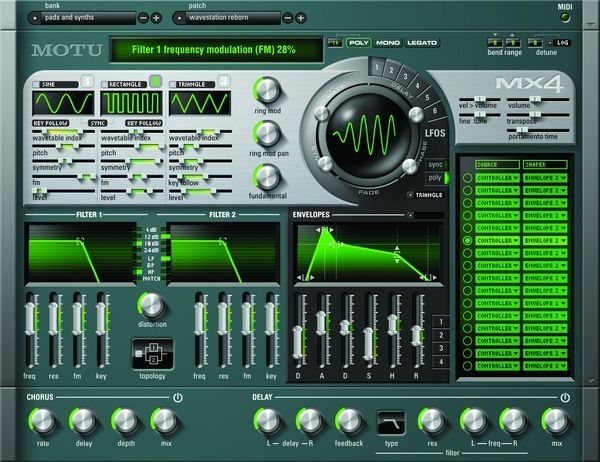600x462 pixels.
Task: Click the fundamental knob
Action: (267, 177)
